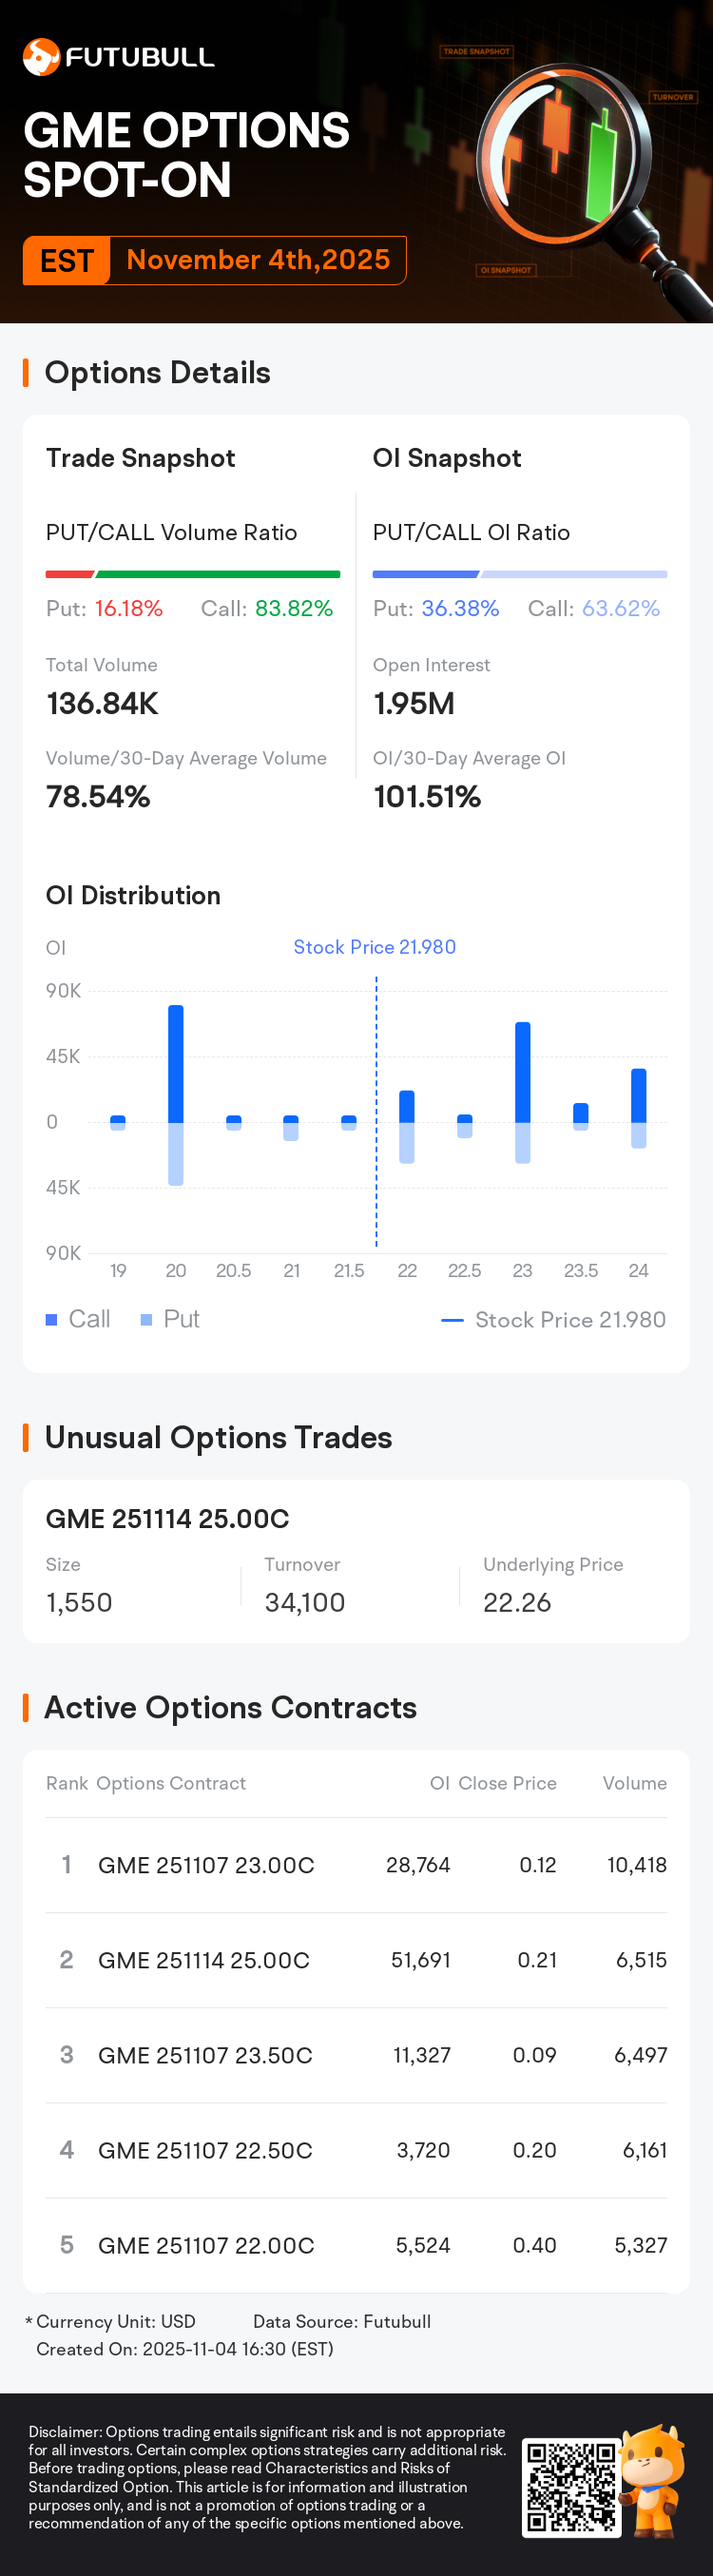The image size is (713, 2576).
Task: Click the Futubull logo icon
Action: click(41, 57)
